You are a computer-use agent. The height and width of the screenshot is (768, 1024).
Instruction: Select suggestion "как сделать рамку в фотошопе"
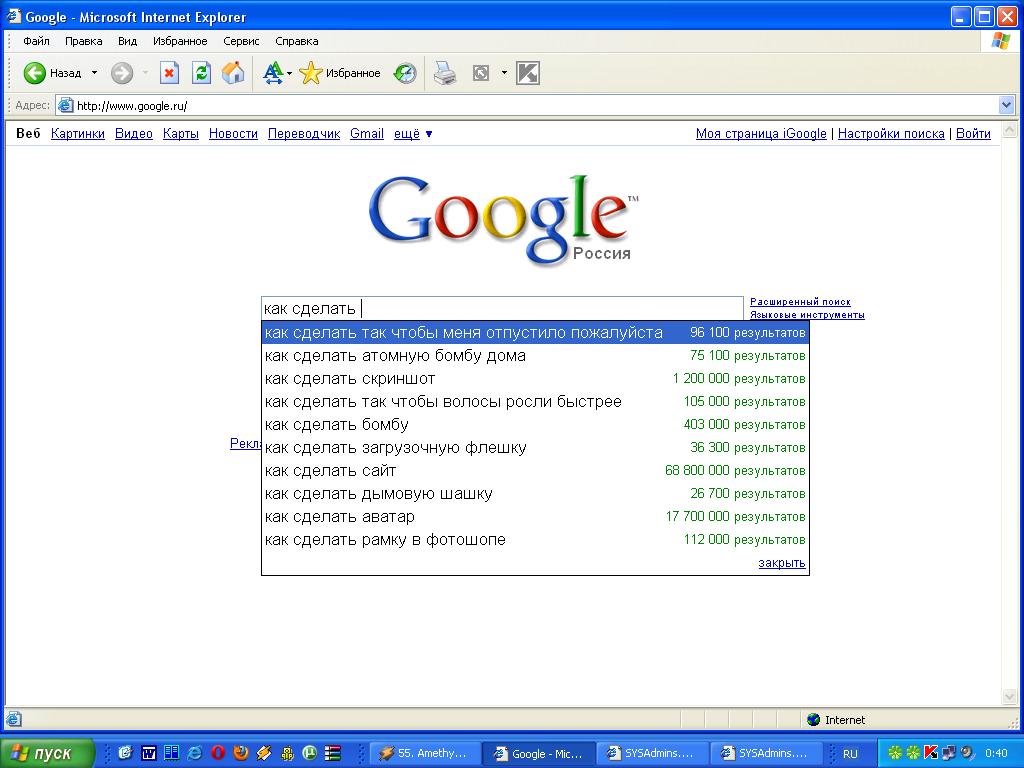pos(535,540)
